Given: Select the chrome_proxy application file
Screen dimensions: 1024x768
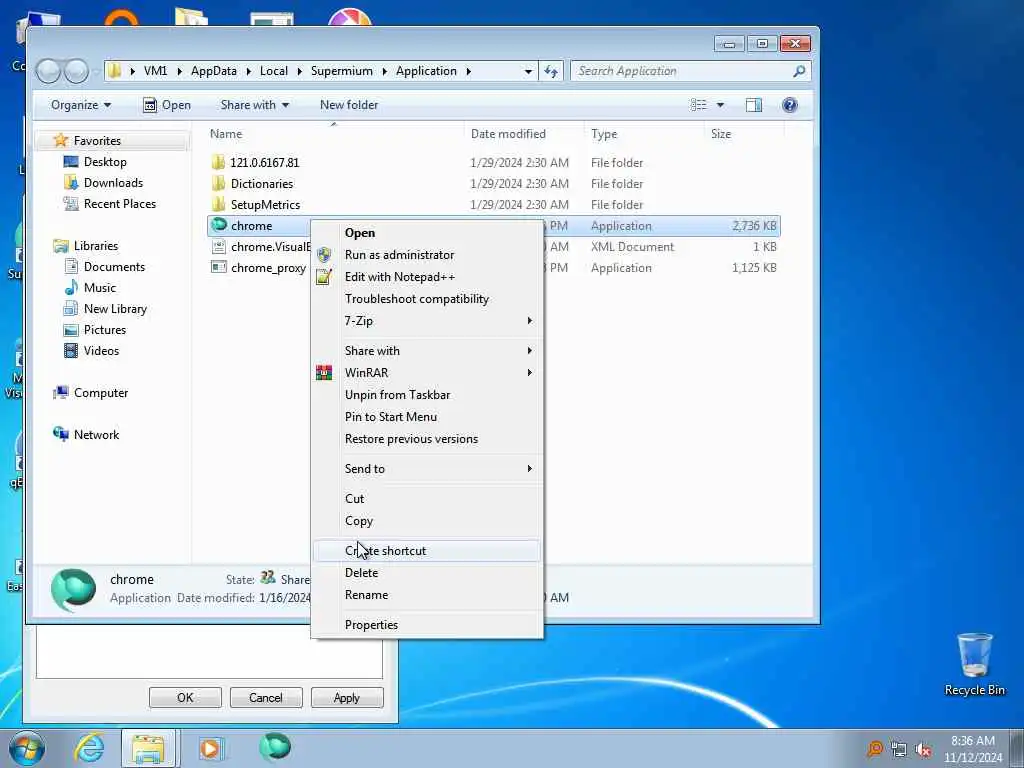Looking at the screenshot, I should coord(268,268).
